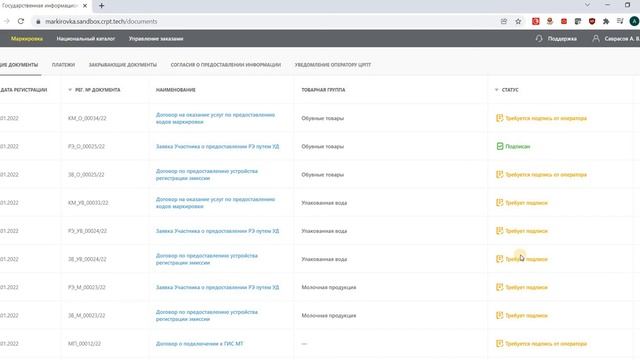This screenshot has width=640, height=360.
Task: Open Заявка Участника link in row РЭ_УВ_00024/22
Action: pos(218,231)
